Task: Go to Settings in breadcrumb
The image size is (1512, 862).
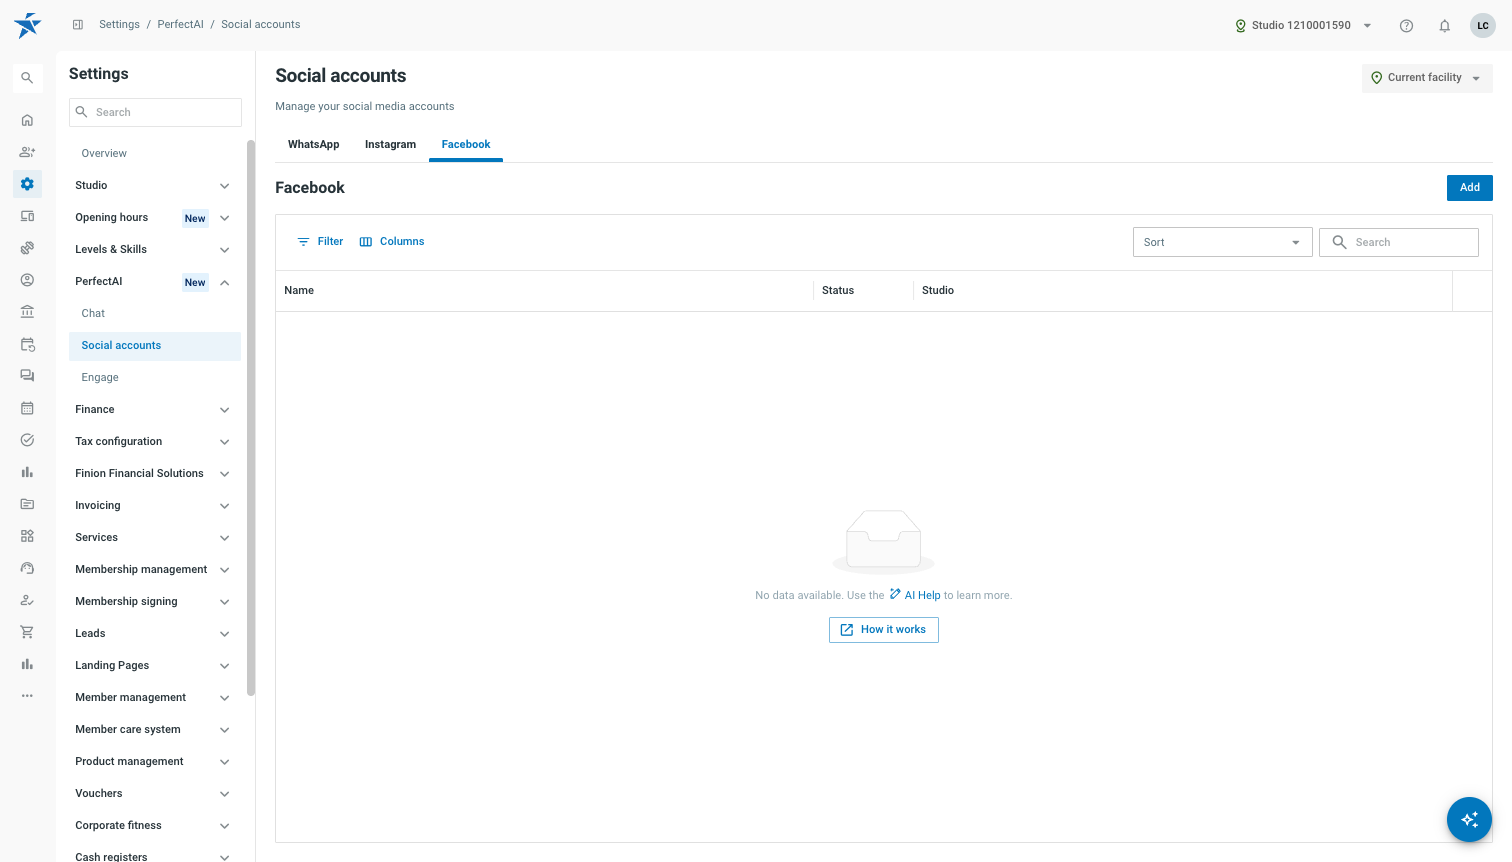Action: pos(119,24)
